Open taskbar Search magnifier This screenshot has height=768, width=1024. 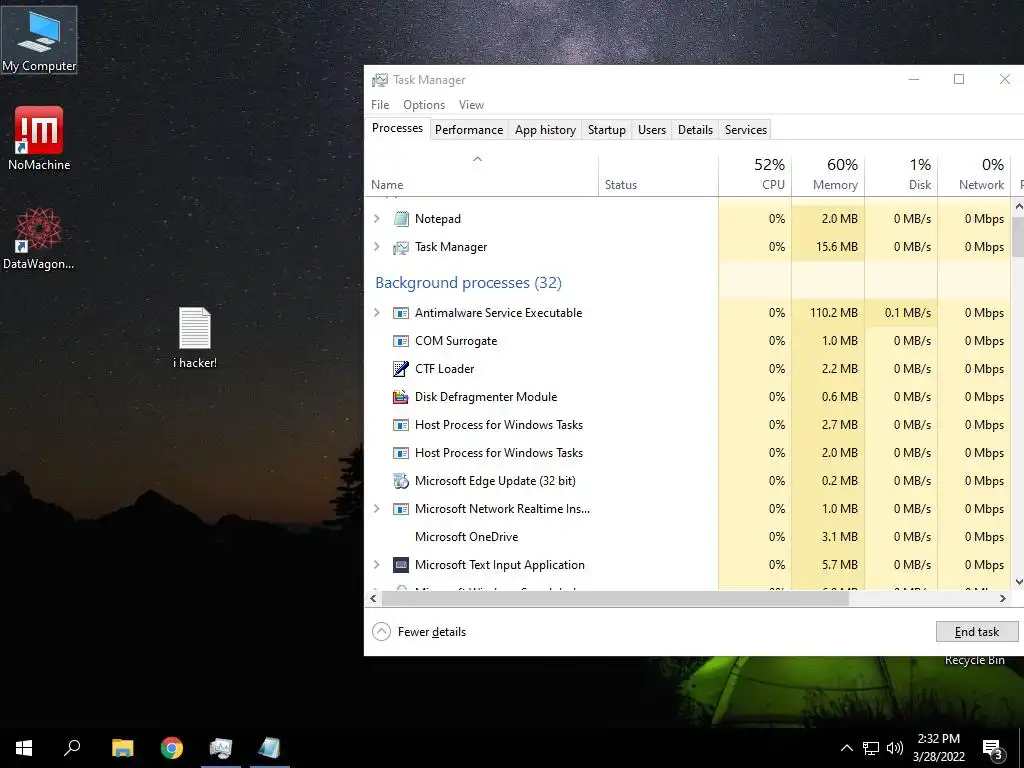pyautogui.click(x=72, y=748)
